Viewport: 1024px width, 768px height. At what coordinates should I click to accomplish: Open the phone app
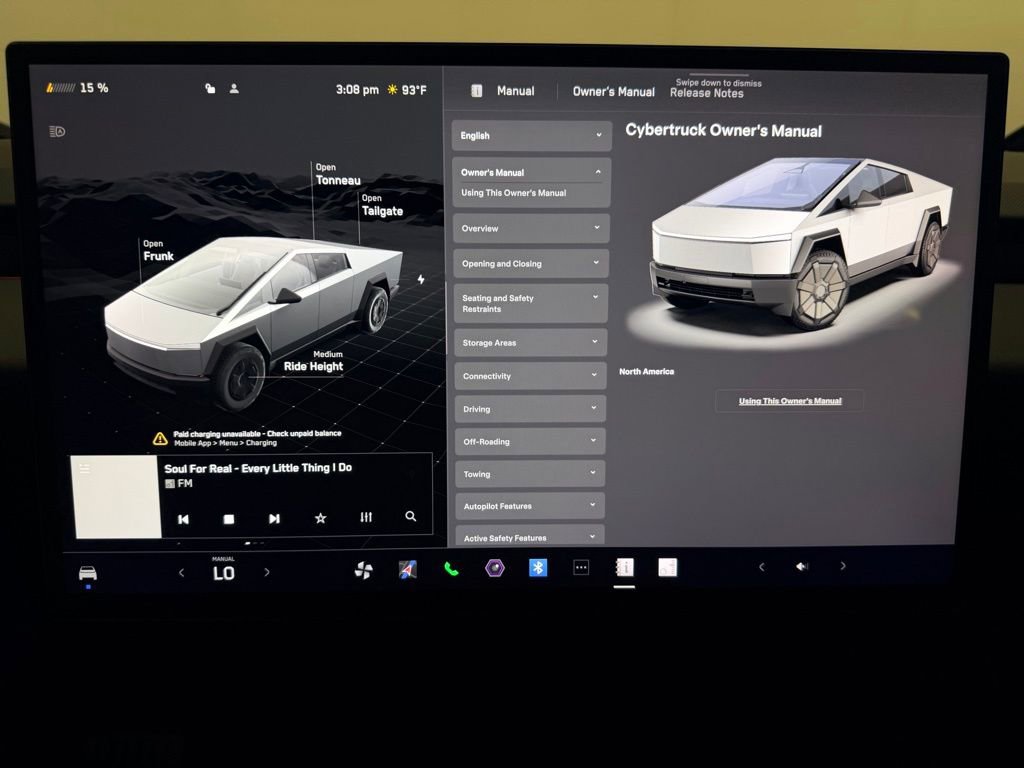point(450,569)
